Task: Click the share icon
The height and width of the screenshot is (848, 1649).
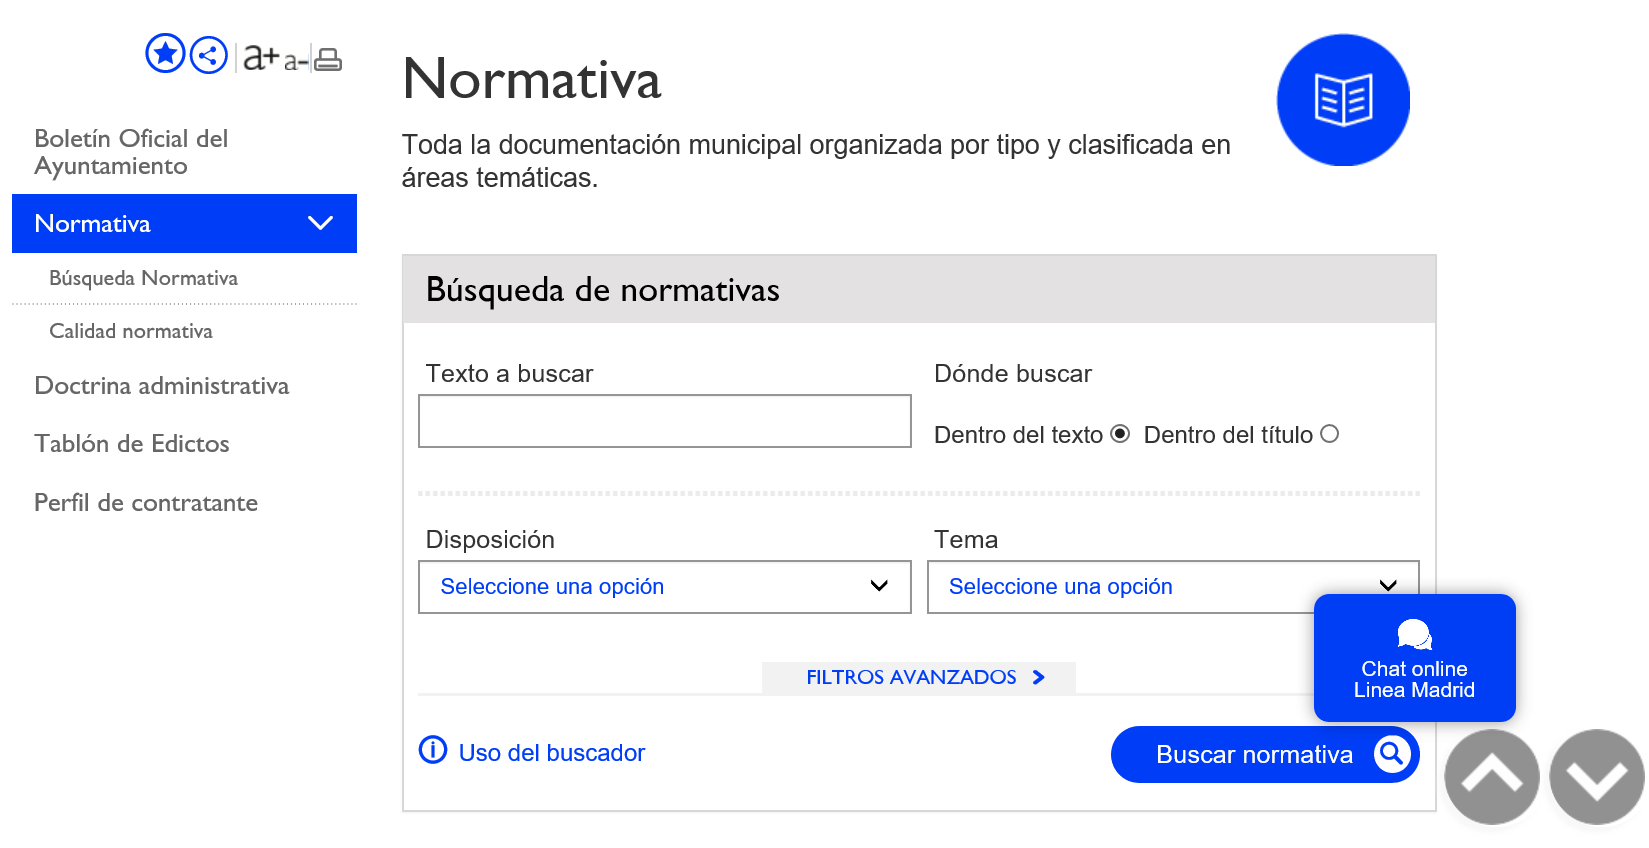Action: (x=208, y=55)
